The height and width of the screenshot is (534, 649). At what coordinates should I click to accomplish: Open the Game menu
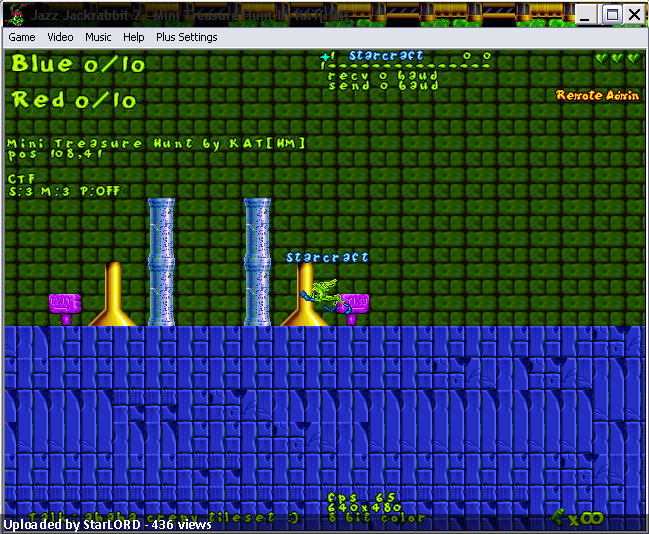coord(22,37)
